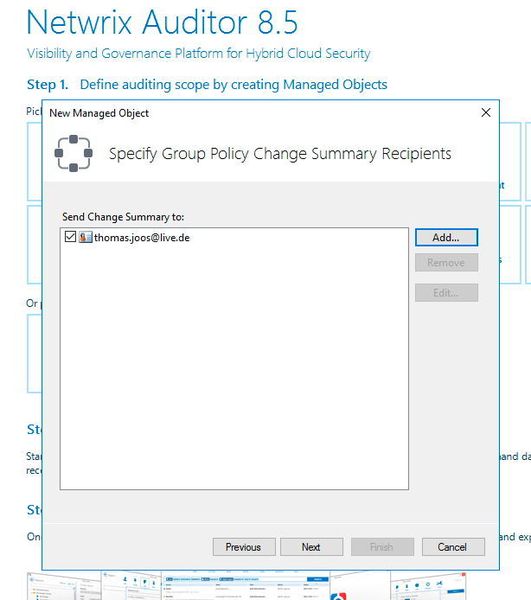Select the thomas.joos@live.de recipient entry
The image size is (531, 600).
[x=142, y=238]
